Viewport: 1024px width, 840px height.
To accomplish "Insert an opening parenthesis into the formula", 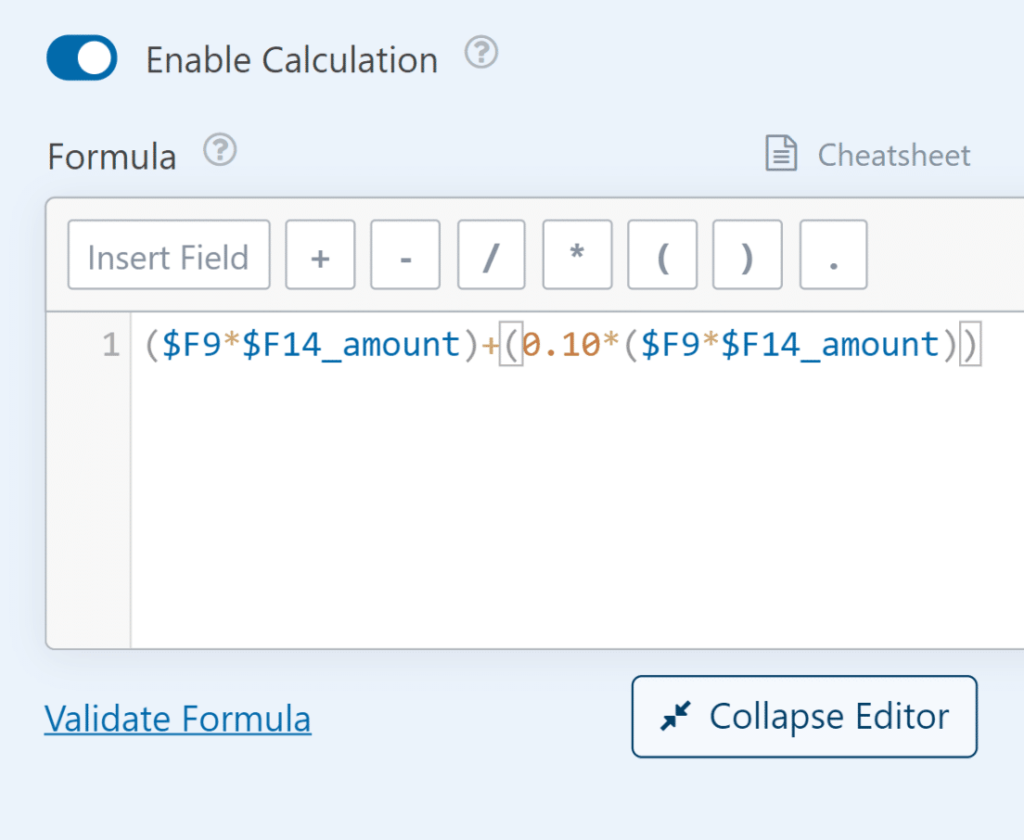I will [x=661, y=254].
